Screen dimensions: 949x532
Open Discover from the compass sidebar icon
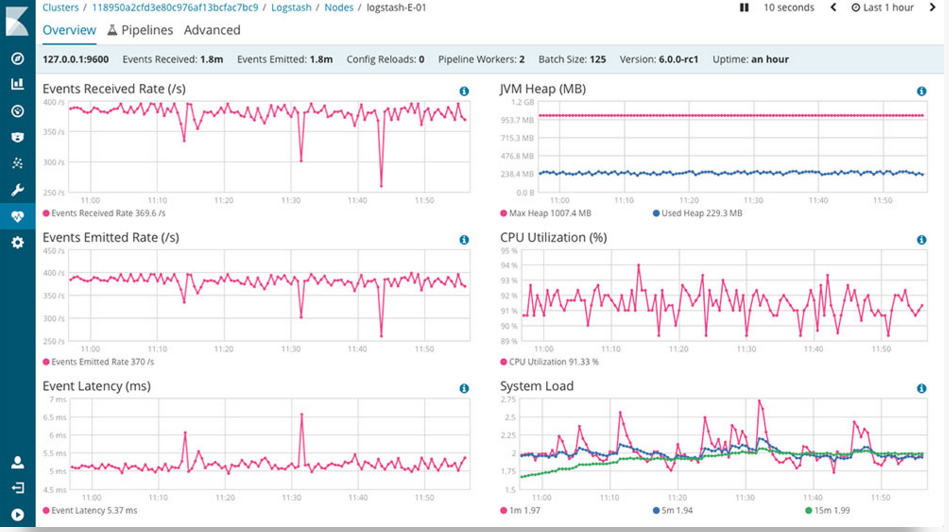click(x=17, y=58)
